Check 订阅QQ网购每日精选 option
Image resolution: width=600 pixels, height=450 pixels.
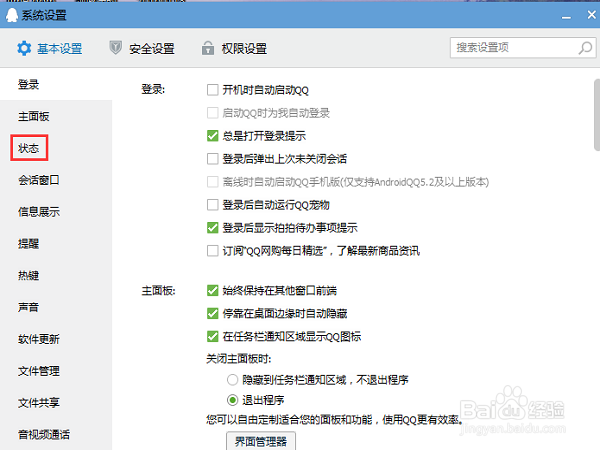tap(212, 251)
